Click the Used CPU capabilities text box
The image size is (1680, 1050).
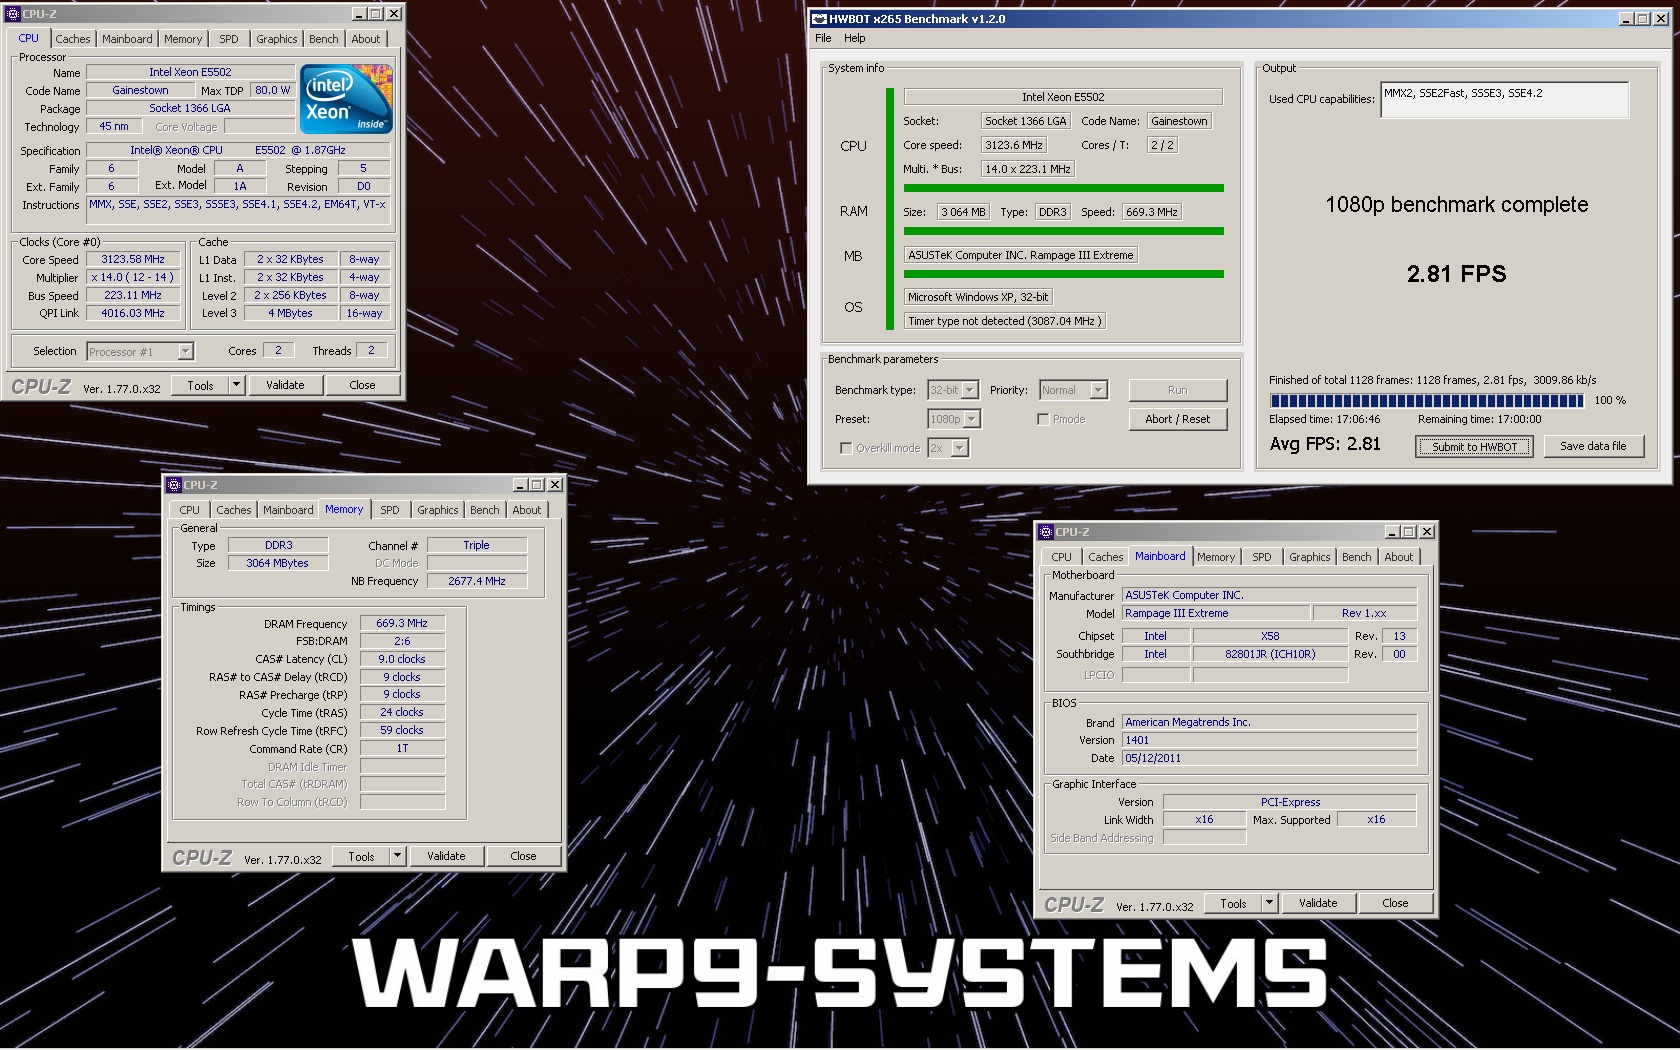(1504, 99)
